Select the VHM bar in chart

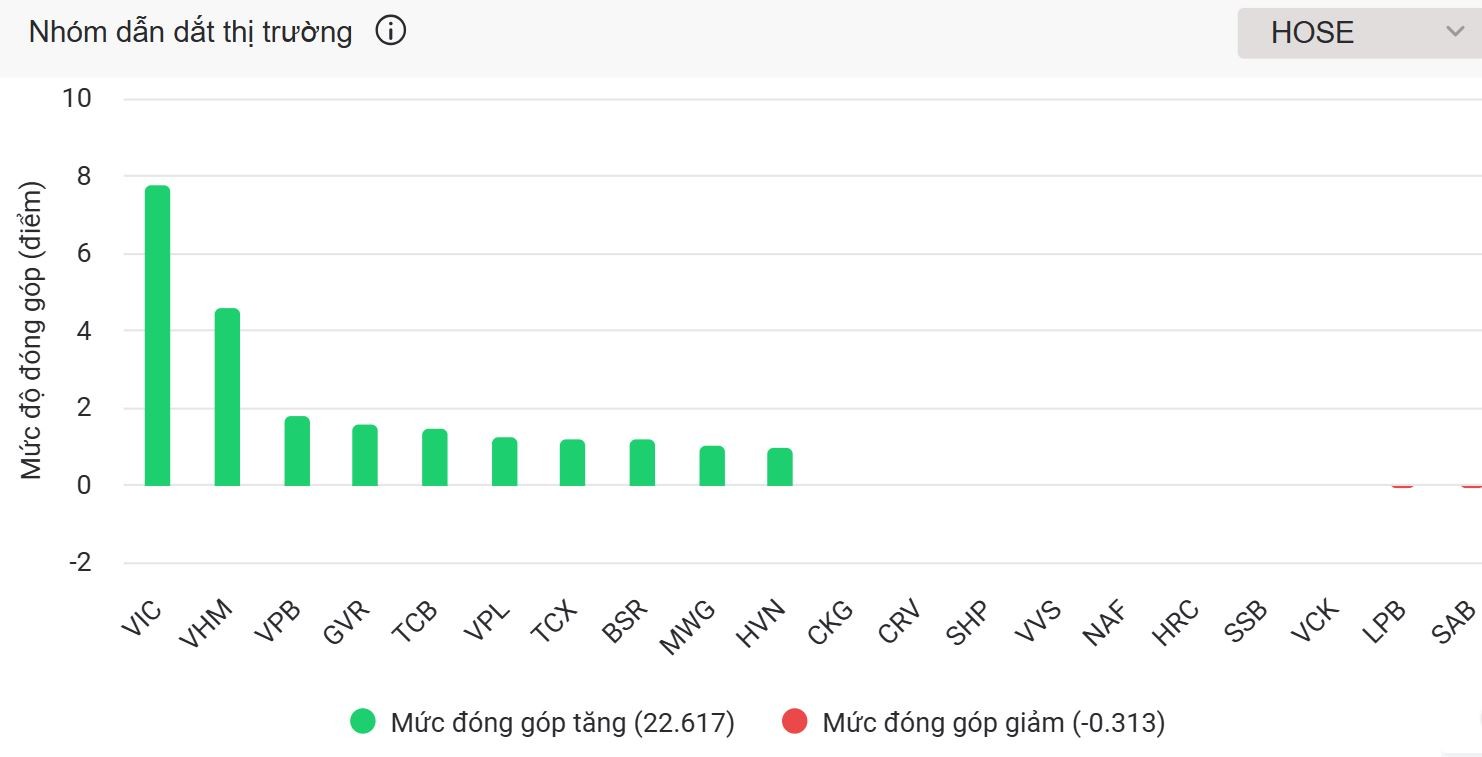click(227, 397)
